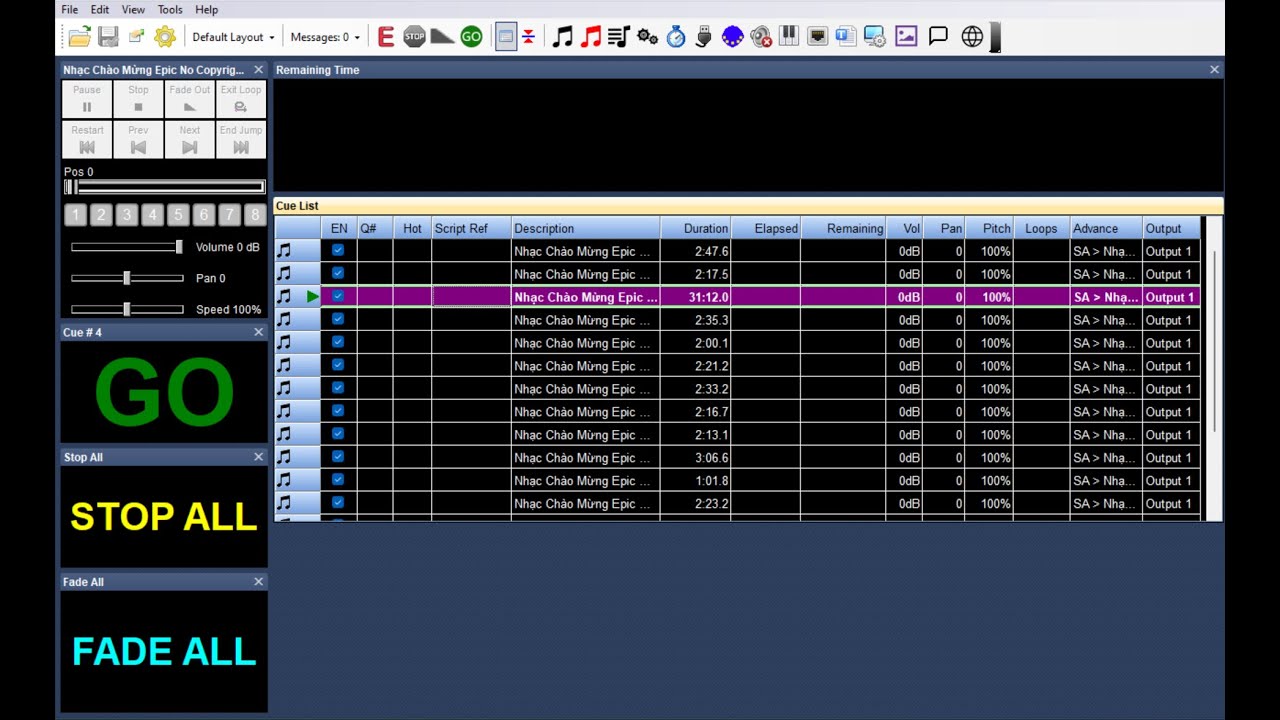Screen dimensions: 1280x720
Task: Open the Messages: 0 dropdown
Action: [325, 37]
